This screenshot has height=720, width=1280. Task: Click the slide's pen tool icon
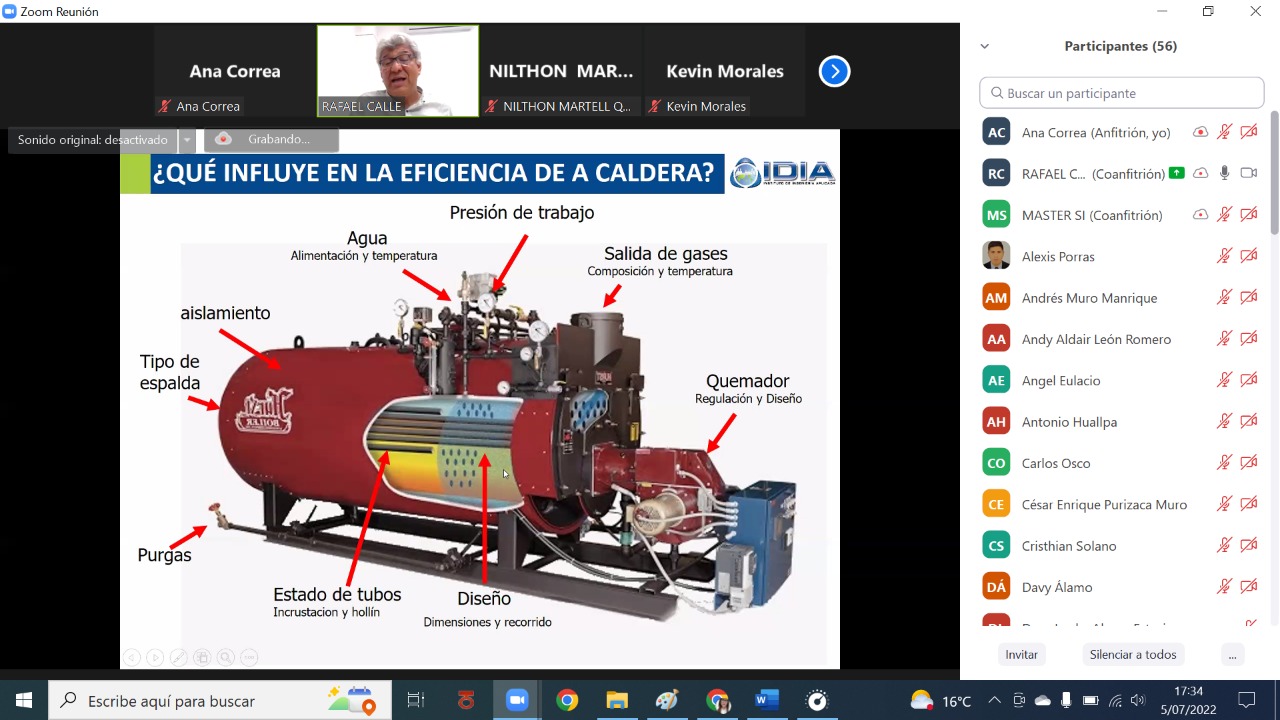click(179, 657)
